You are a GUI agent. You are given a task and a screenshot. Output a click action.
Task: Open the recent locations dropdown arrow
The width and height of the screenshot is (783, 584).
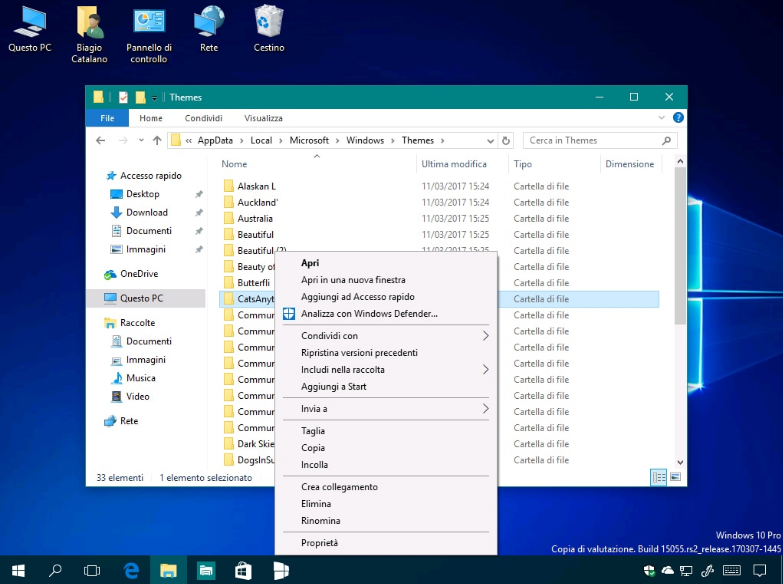coord(141,141)
